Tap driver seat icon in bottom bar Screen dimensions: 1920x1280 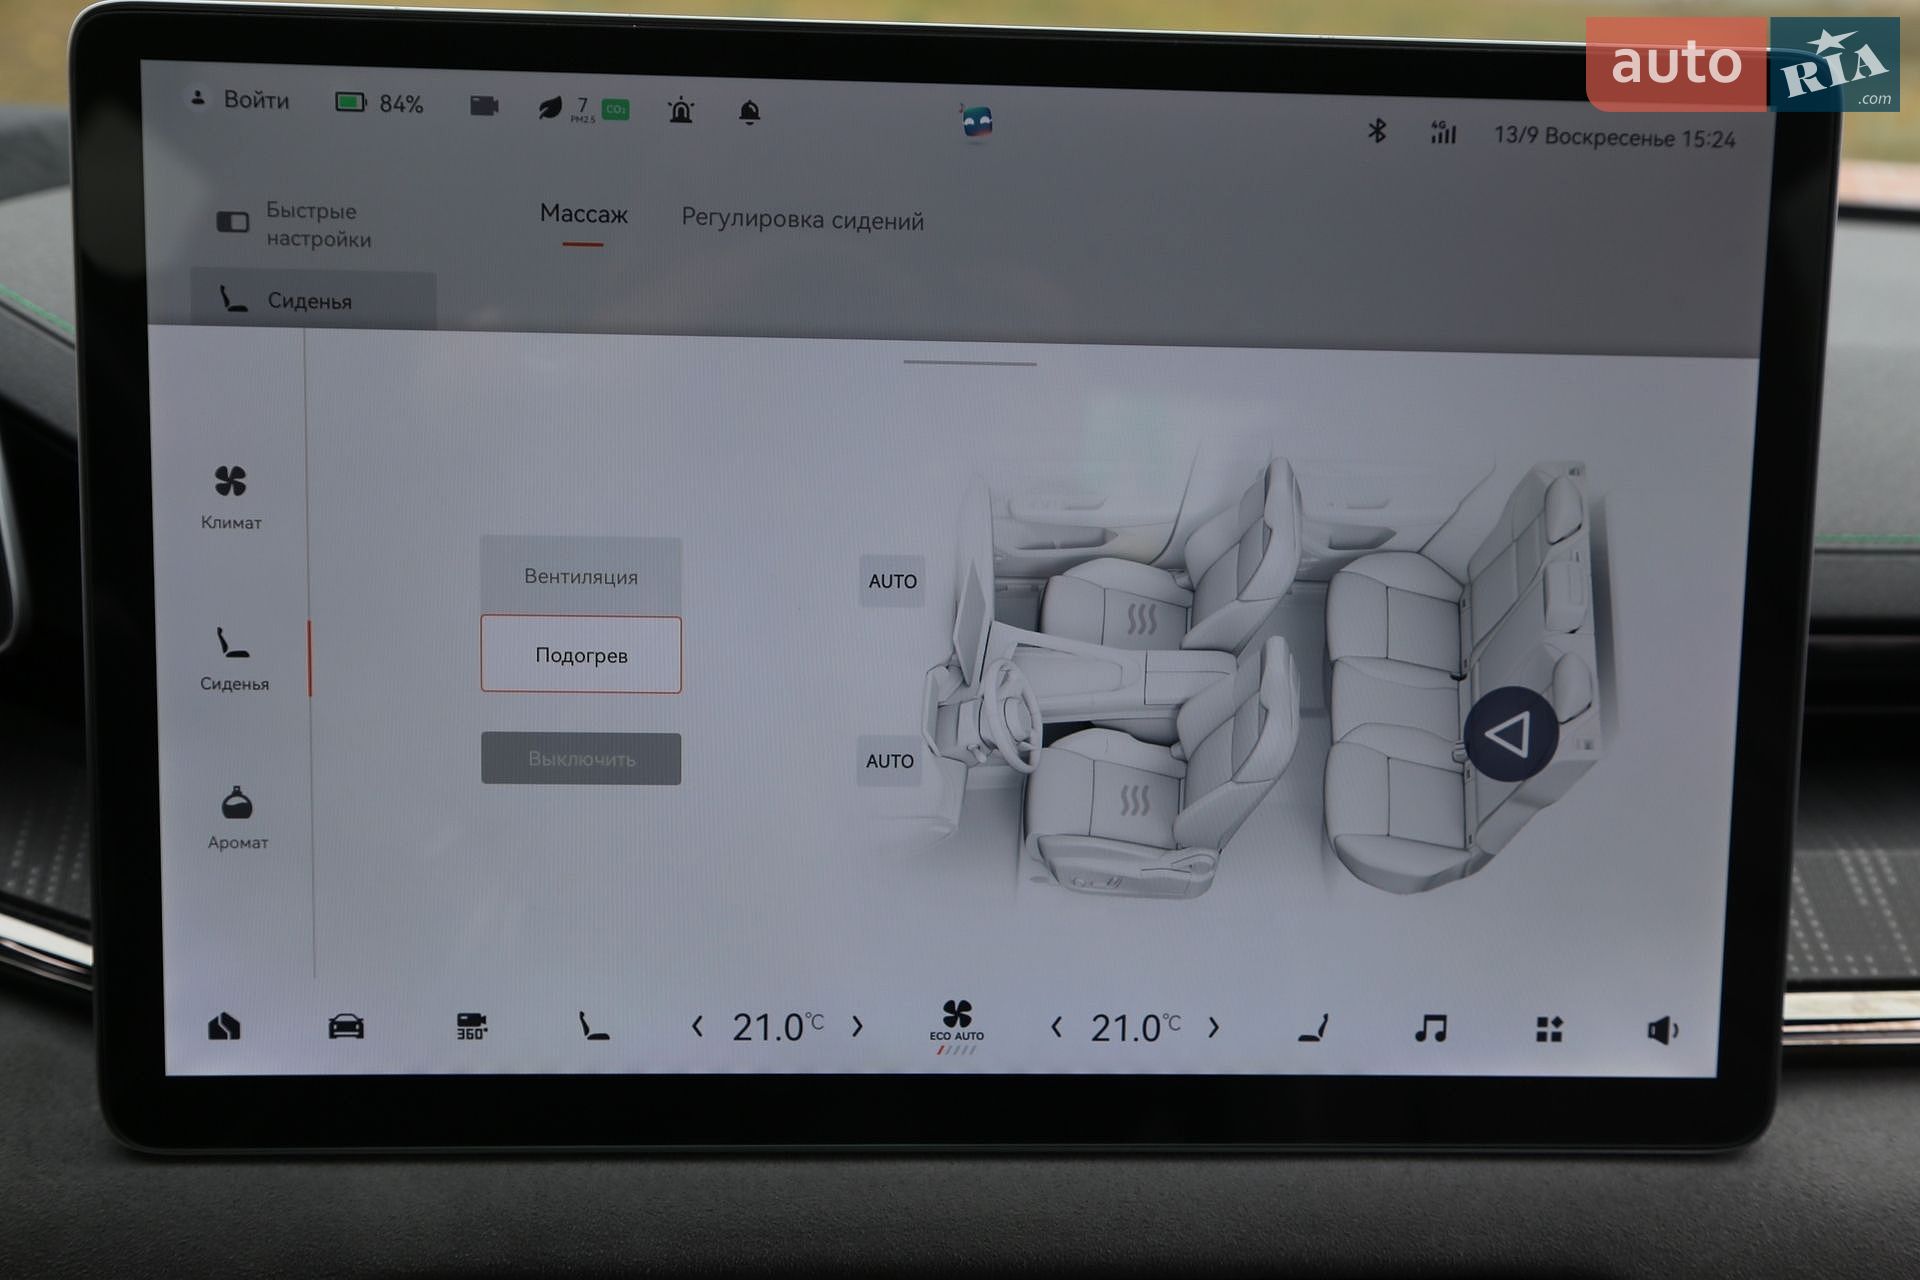(x=594, y=1026)
